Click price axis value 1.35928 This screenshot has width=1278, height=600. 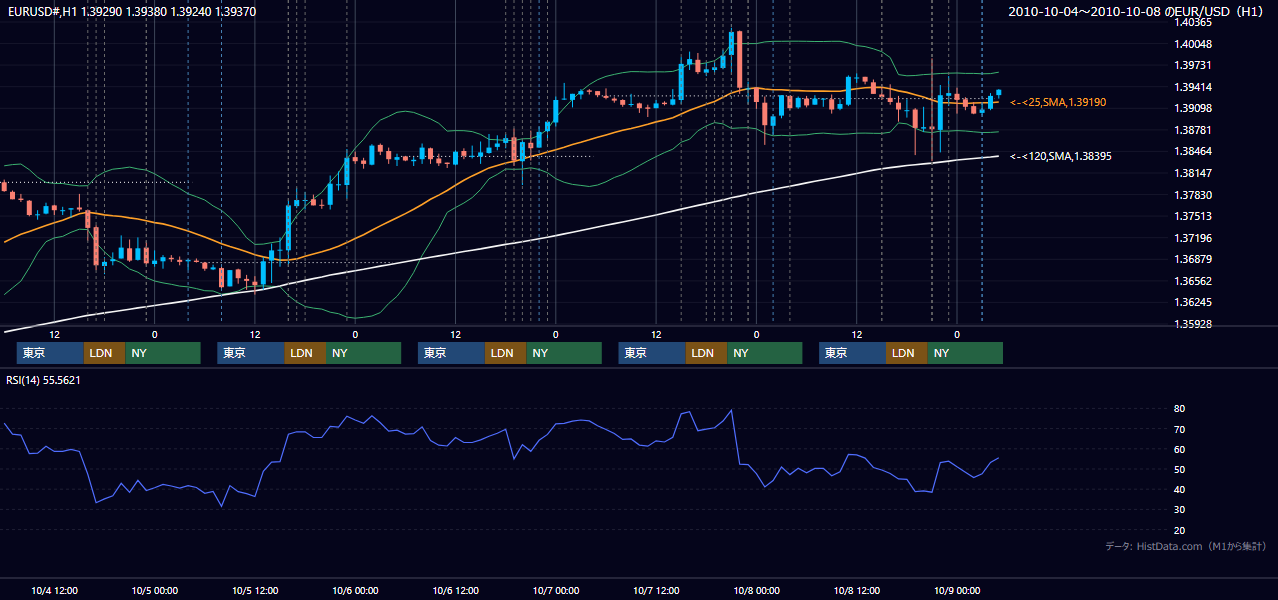click(x=1193, y=324)
